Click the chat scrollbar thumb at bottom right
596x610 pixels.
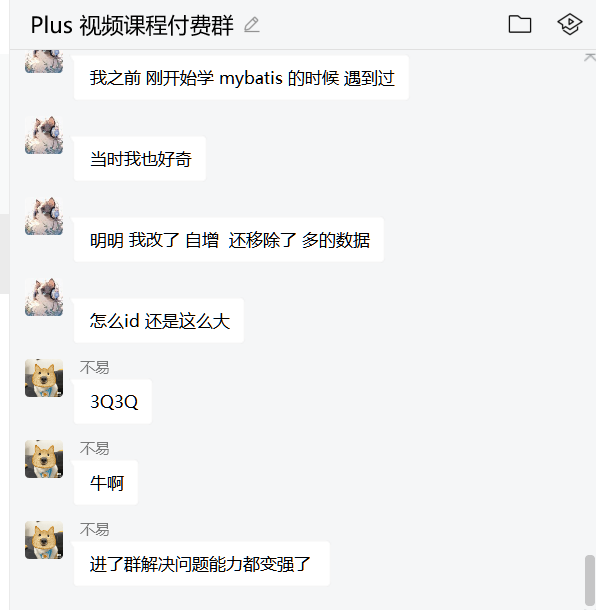(x=590, y=580)
